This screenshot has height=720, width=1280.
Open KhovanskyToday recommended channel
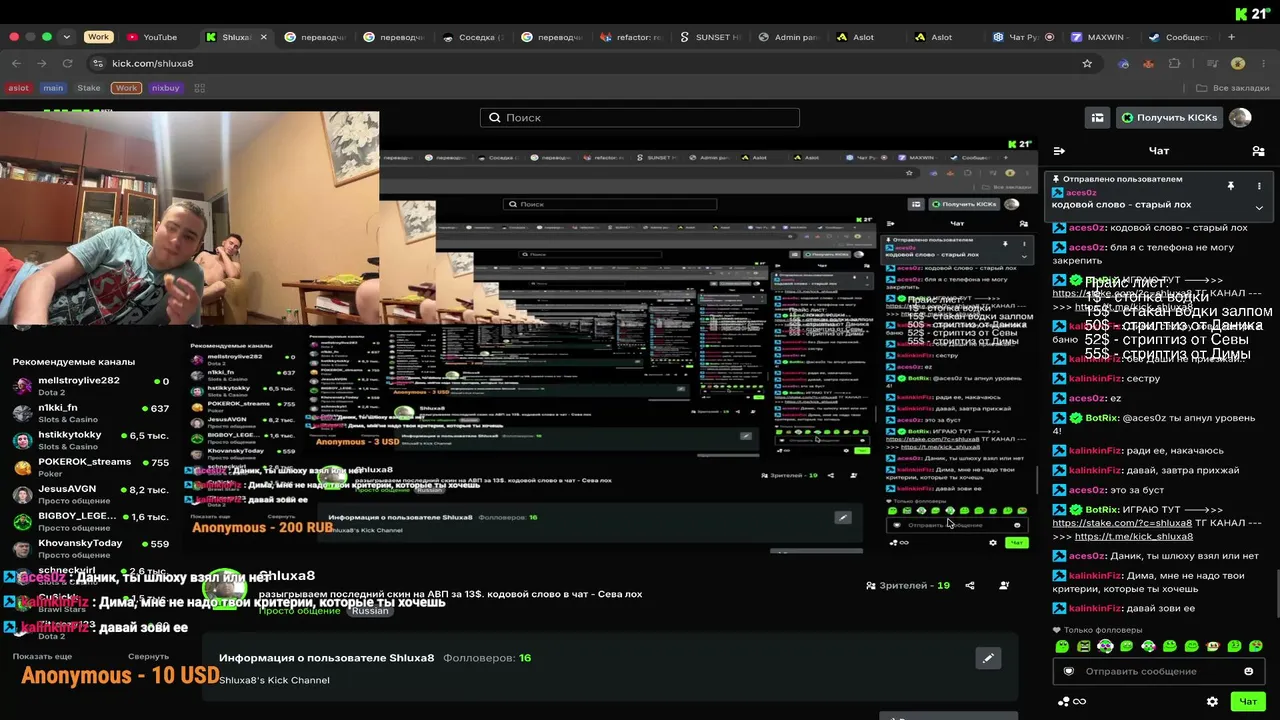pyautogui.click(x=91, y=548)
